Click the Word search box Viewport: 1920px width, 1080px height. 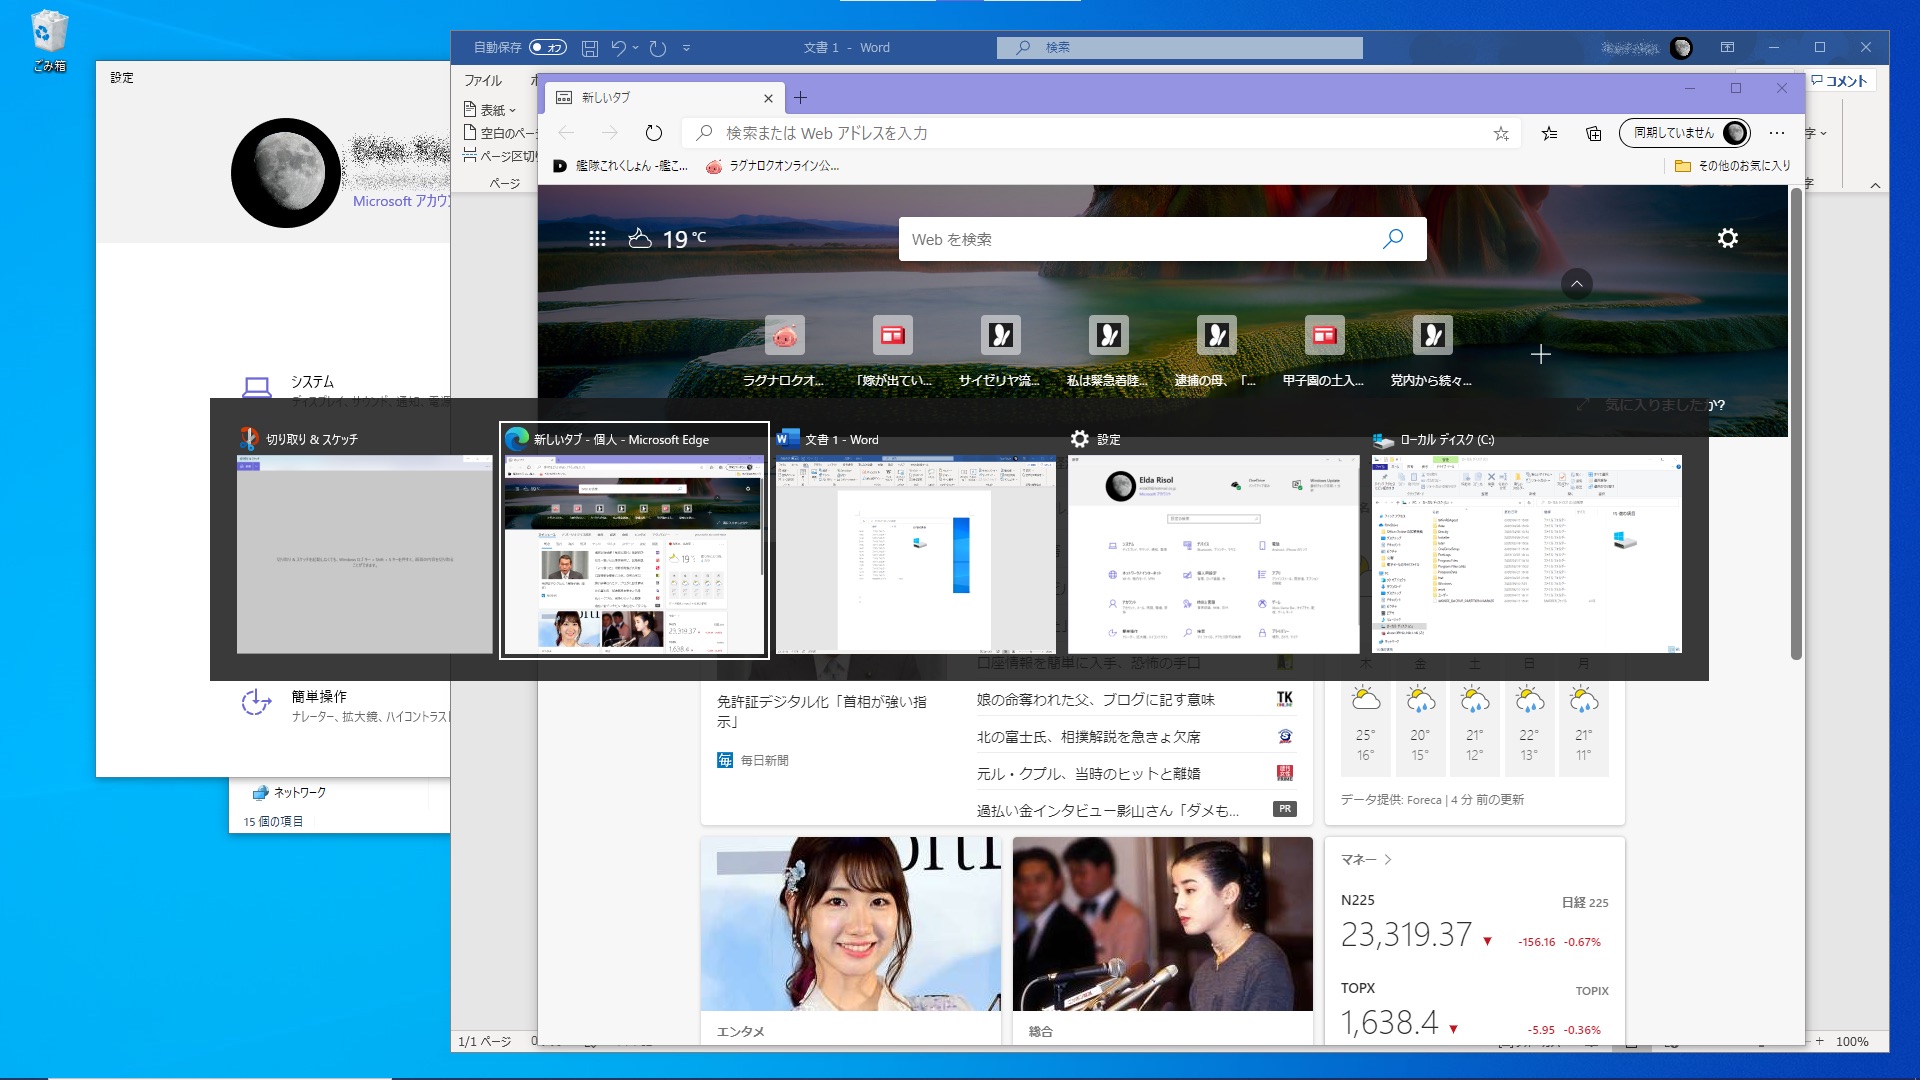coord(1180,47)
